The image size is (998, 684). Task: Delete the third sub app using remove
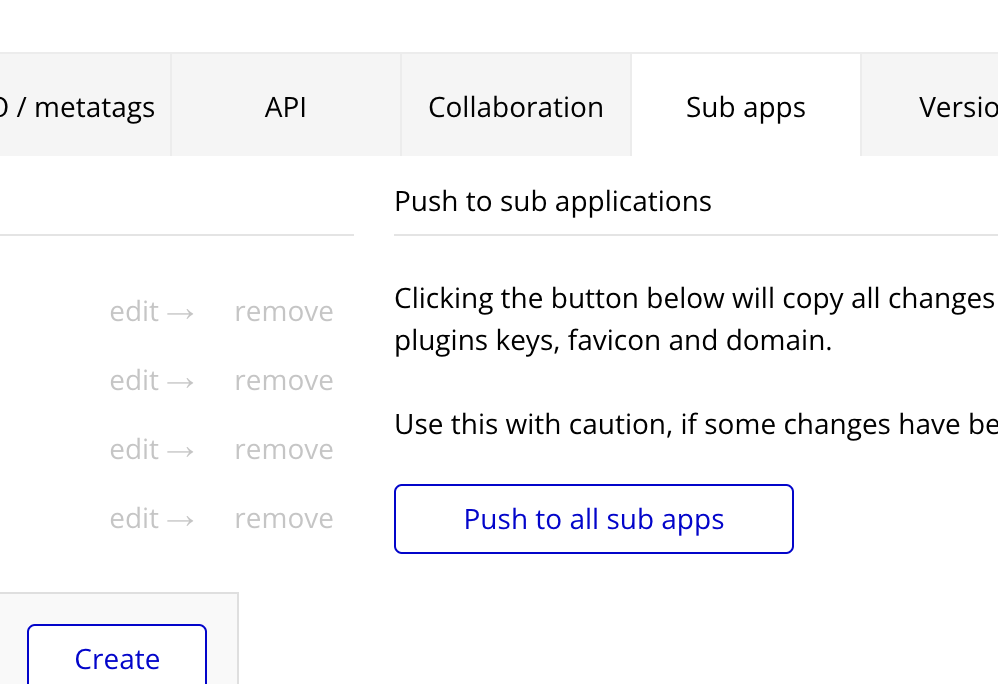tap(284, 450)
